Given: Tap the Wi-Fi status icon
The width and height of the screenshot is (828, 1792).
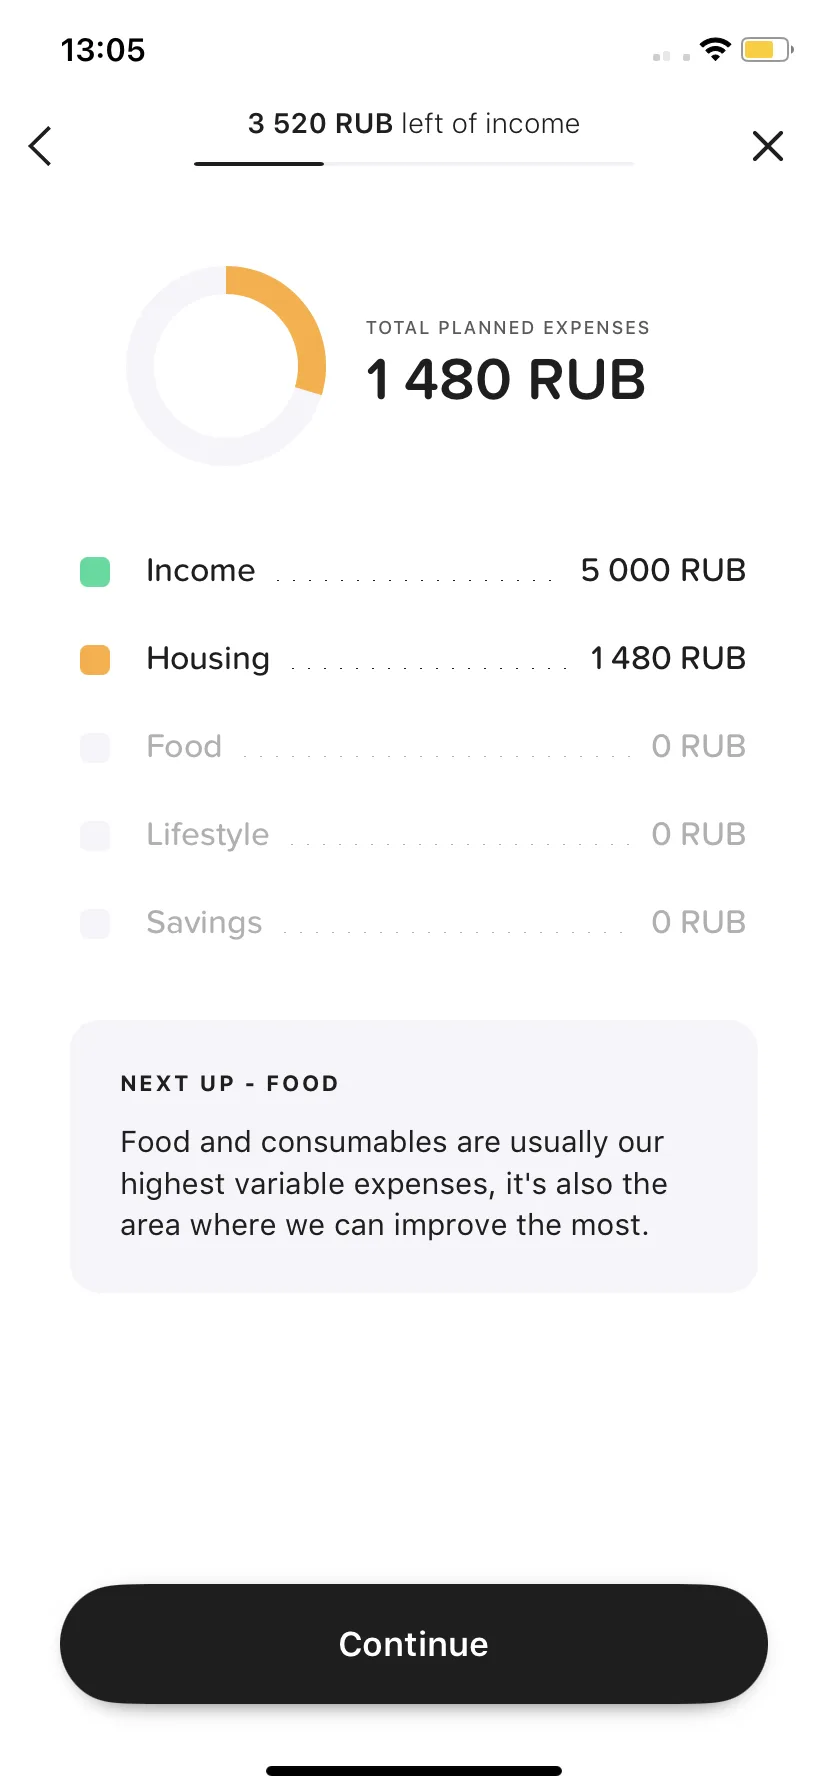Looking at the screenshot, I should 715,49.
